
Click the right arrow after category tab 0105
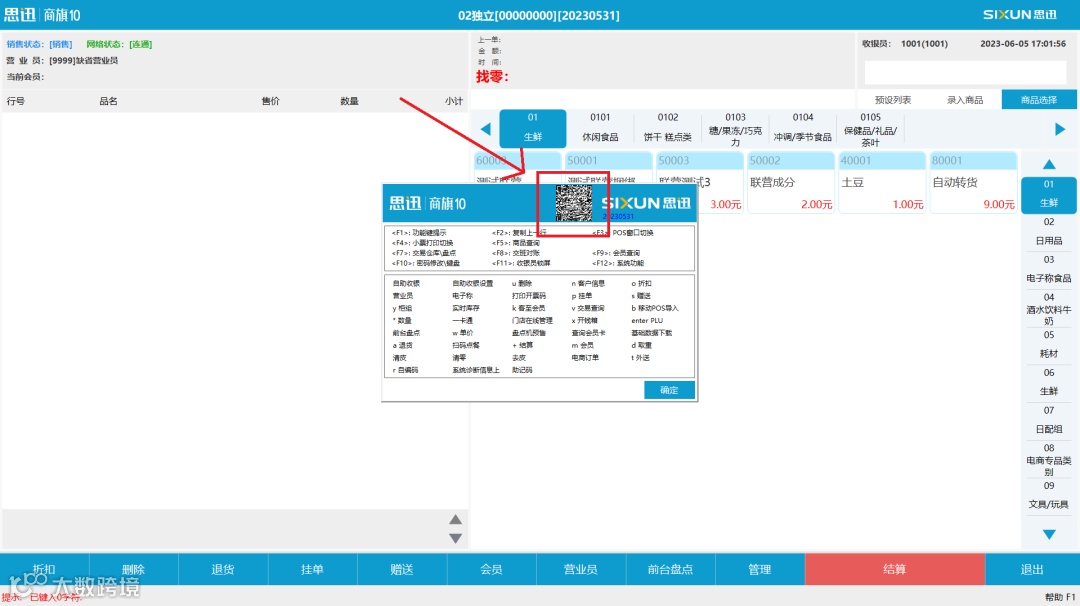pyautogui.click(x=1060, y=129)
